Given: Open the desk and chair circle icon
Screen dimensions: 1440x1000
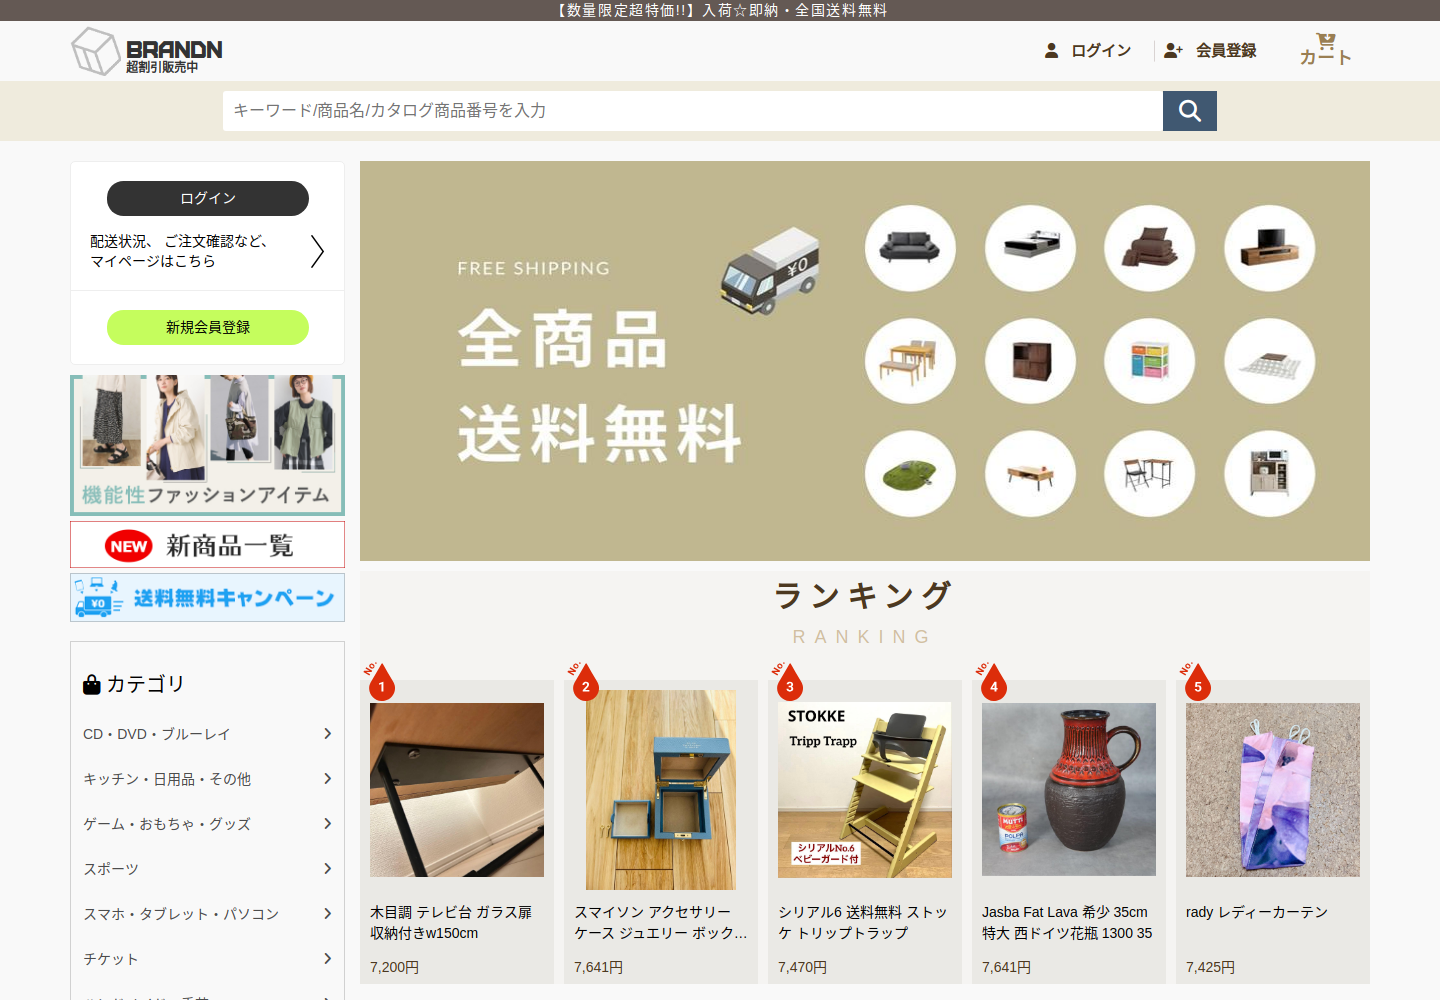Looking at the screenshot, I should coord(1150,474).
